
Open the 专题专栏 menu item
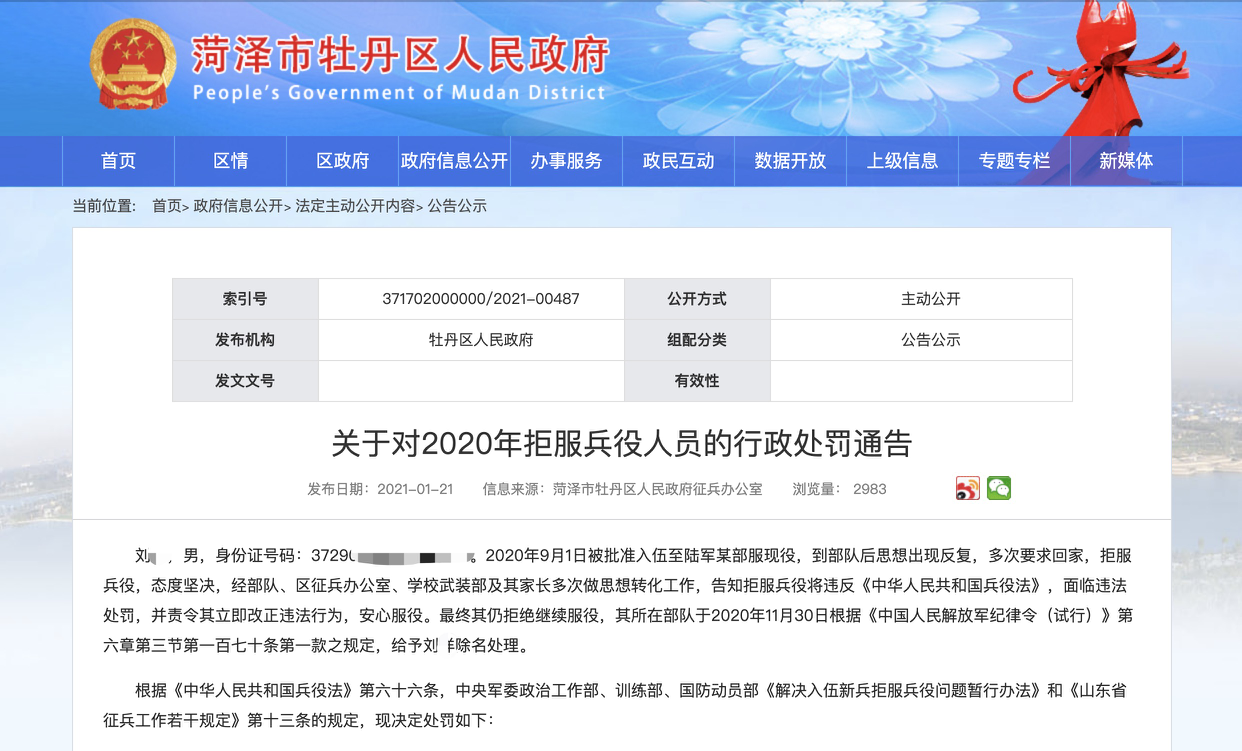1014,161
